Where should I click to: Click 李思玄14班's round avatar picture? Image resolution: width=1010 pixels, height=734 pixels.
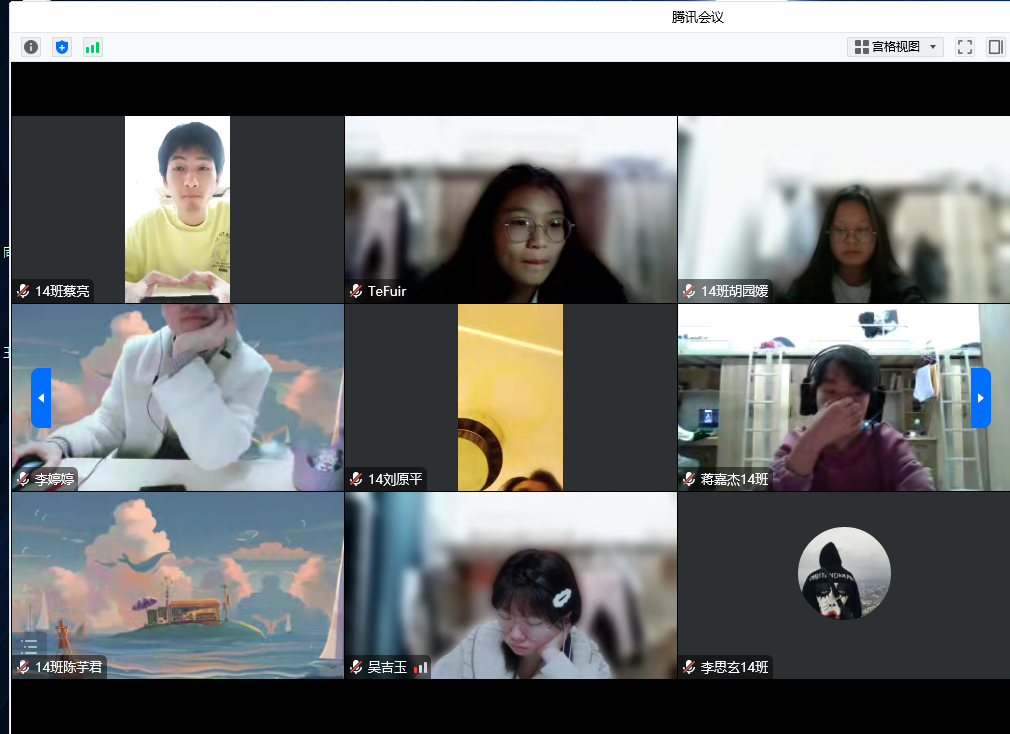844,573
